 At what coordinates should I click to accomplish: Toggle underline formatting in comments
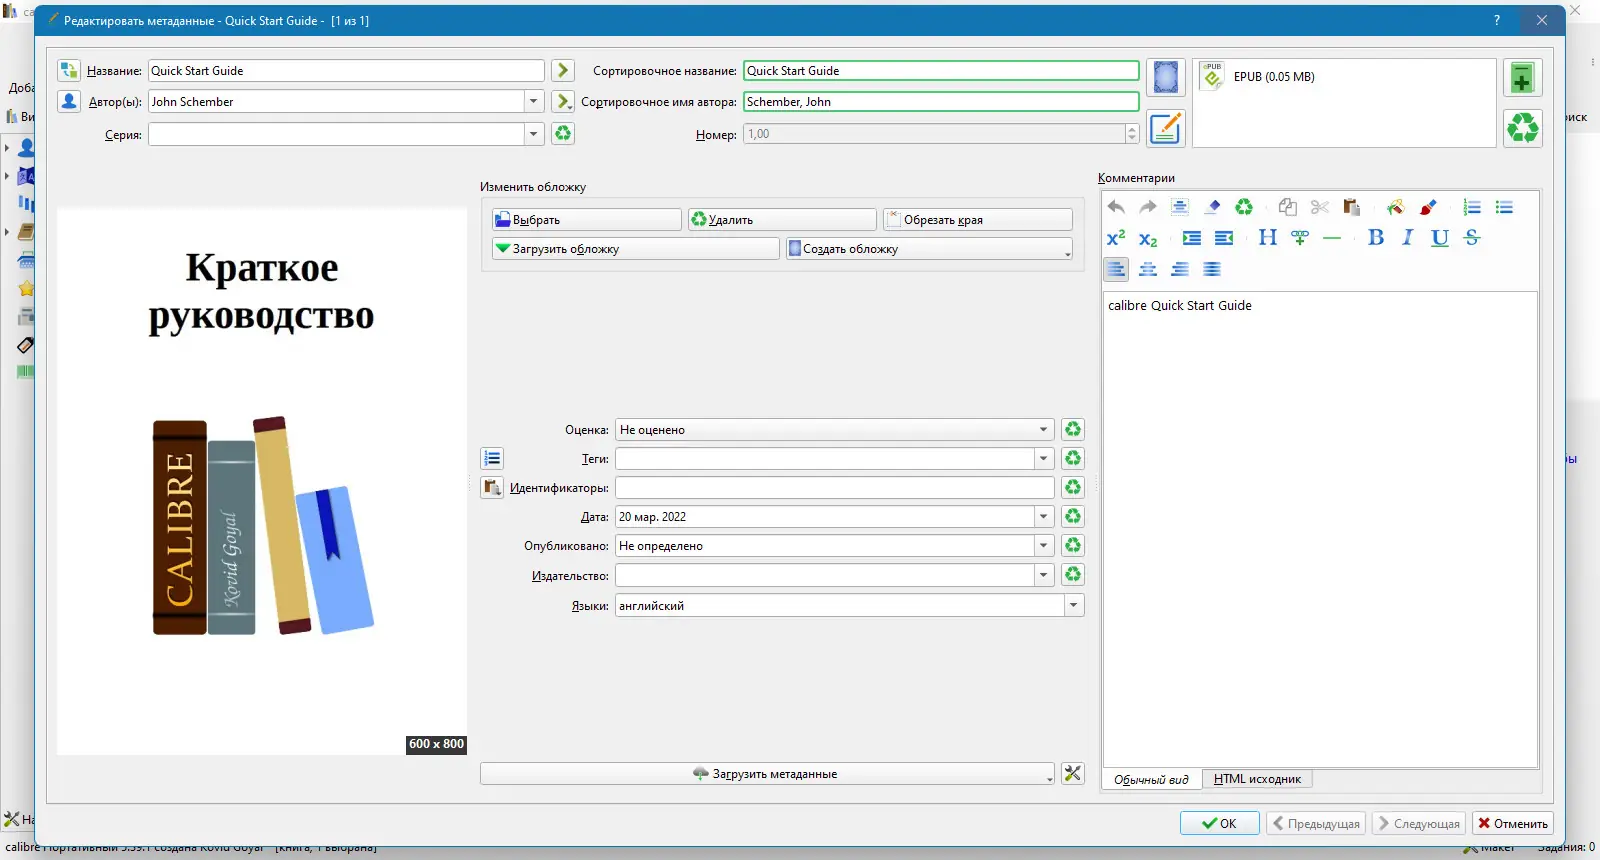pyautogui.click(x=1440, y=238)
